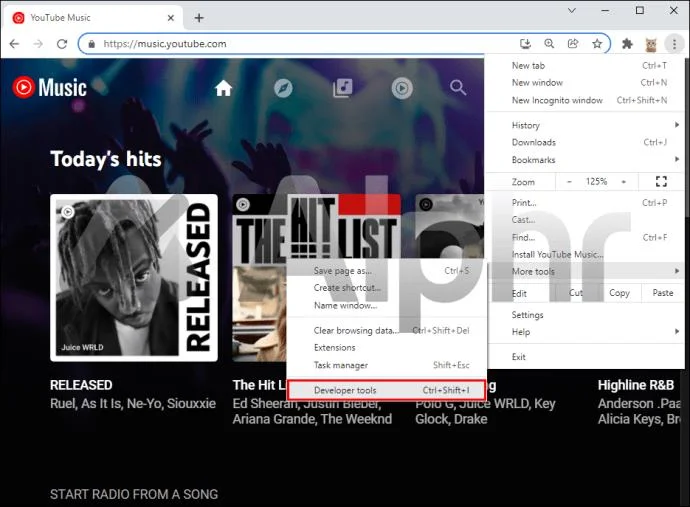
Task: Click the zoom magnifier icon in address bar
Action: coord(549,44)
